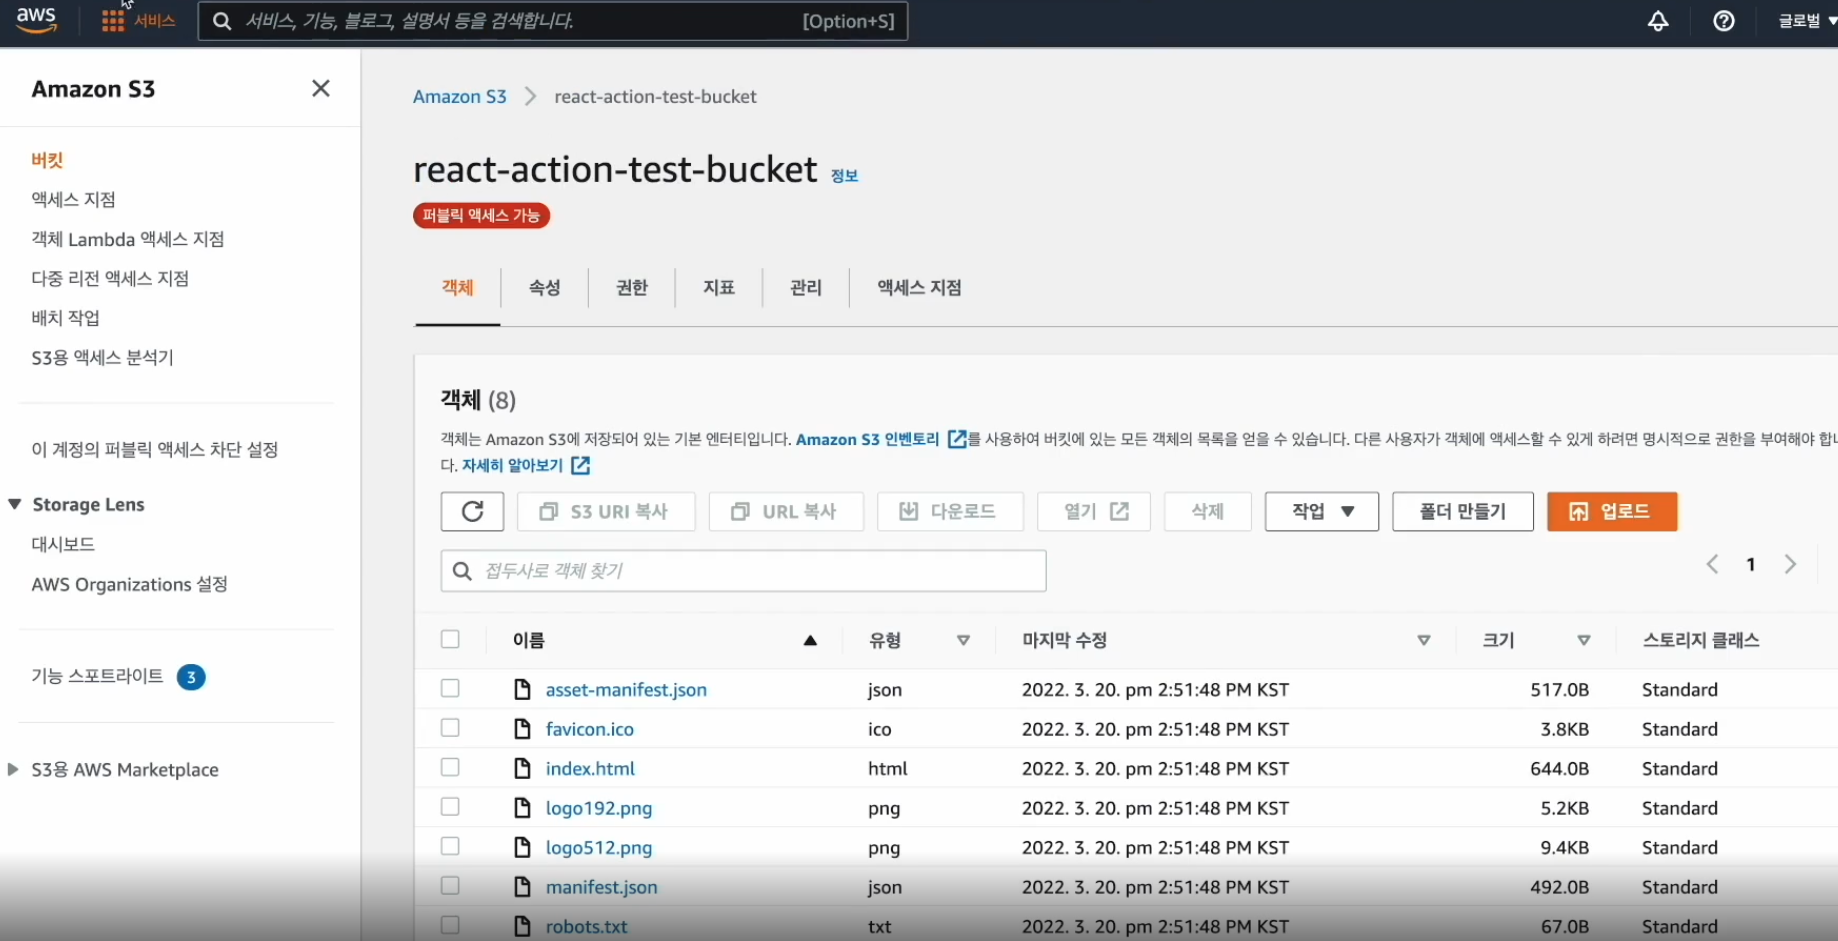Image resolution: width=1838 pixels, height=941 pixels.
Task: Click file icon of favicon.ico
Action: pos(522,729)
